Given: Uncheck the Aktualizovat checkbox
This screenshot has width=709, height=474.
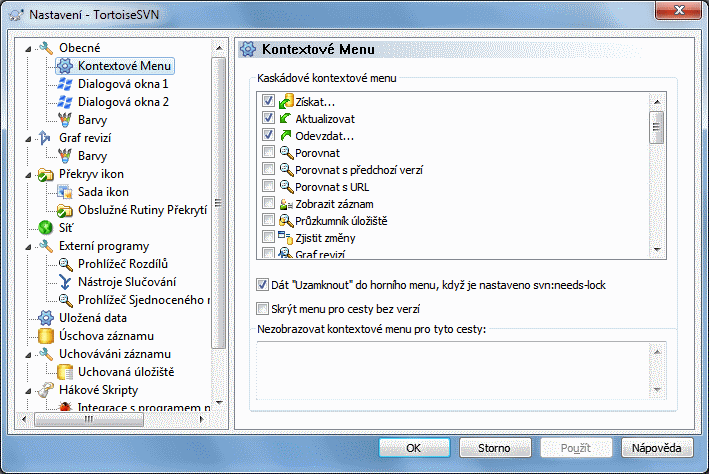Looking at the screenshot, I should pyautogui.click(x=268, y=118).
